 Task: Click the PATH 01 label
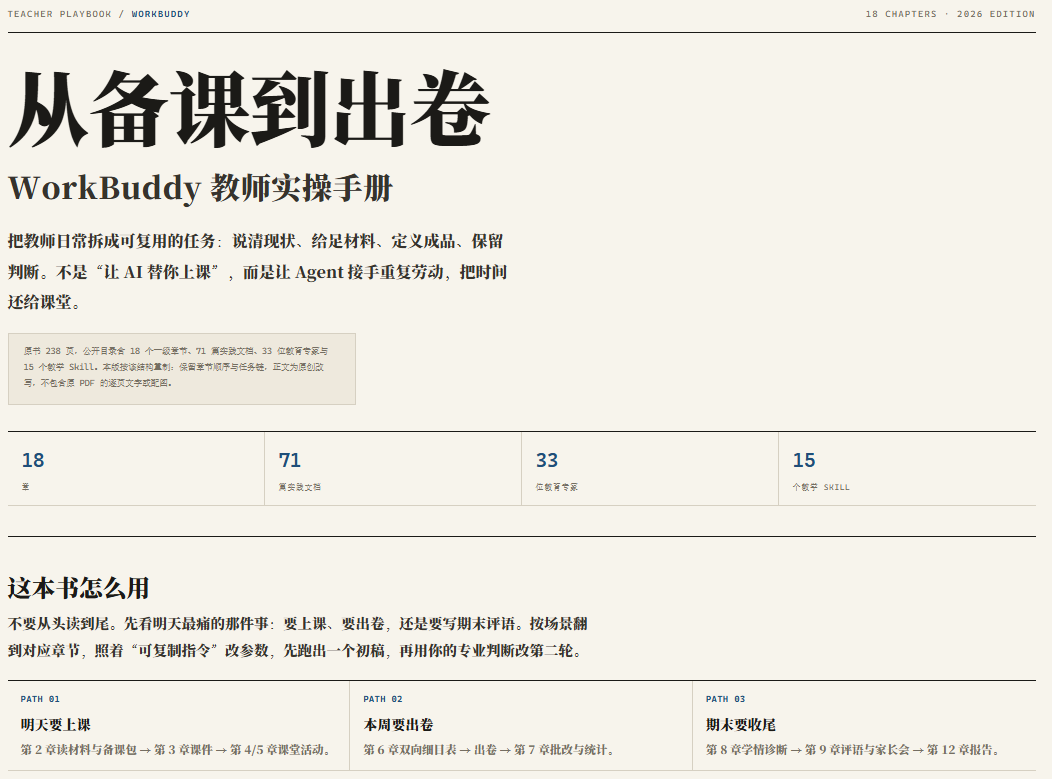point(40,699)
